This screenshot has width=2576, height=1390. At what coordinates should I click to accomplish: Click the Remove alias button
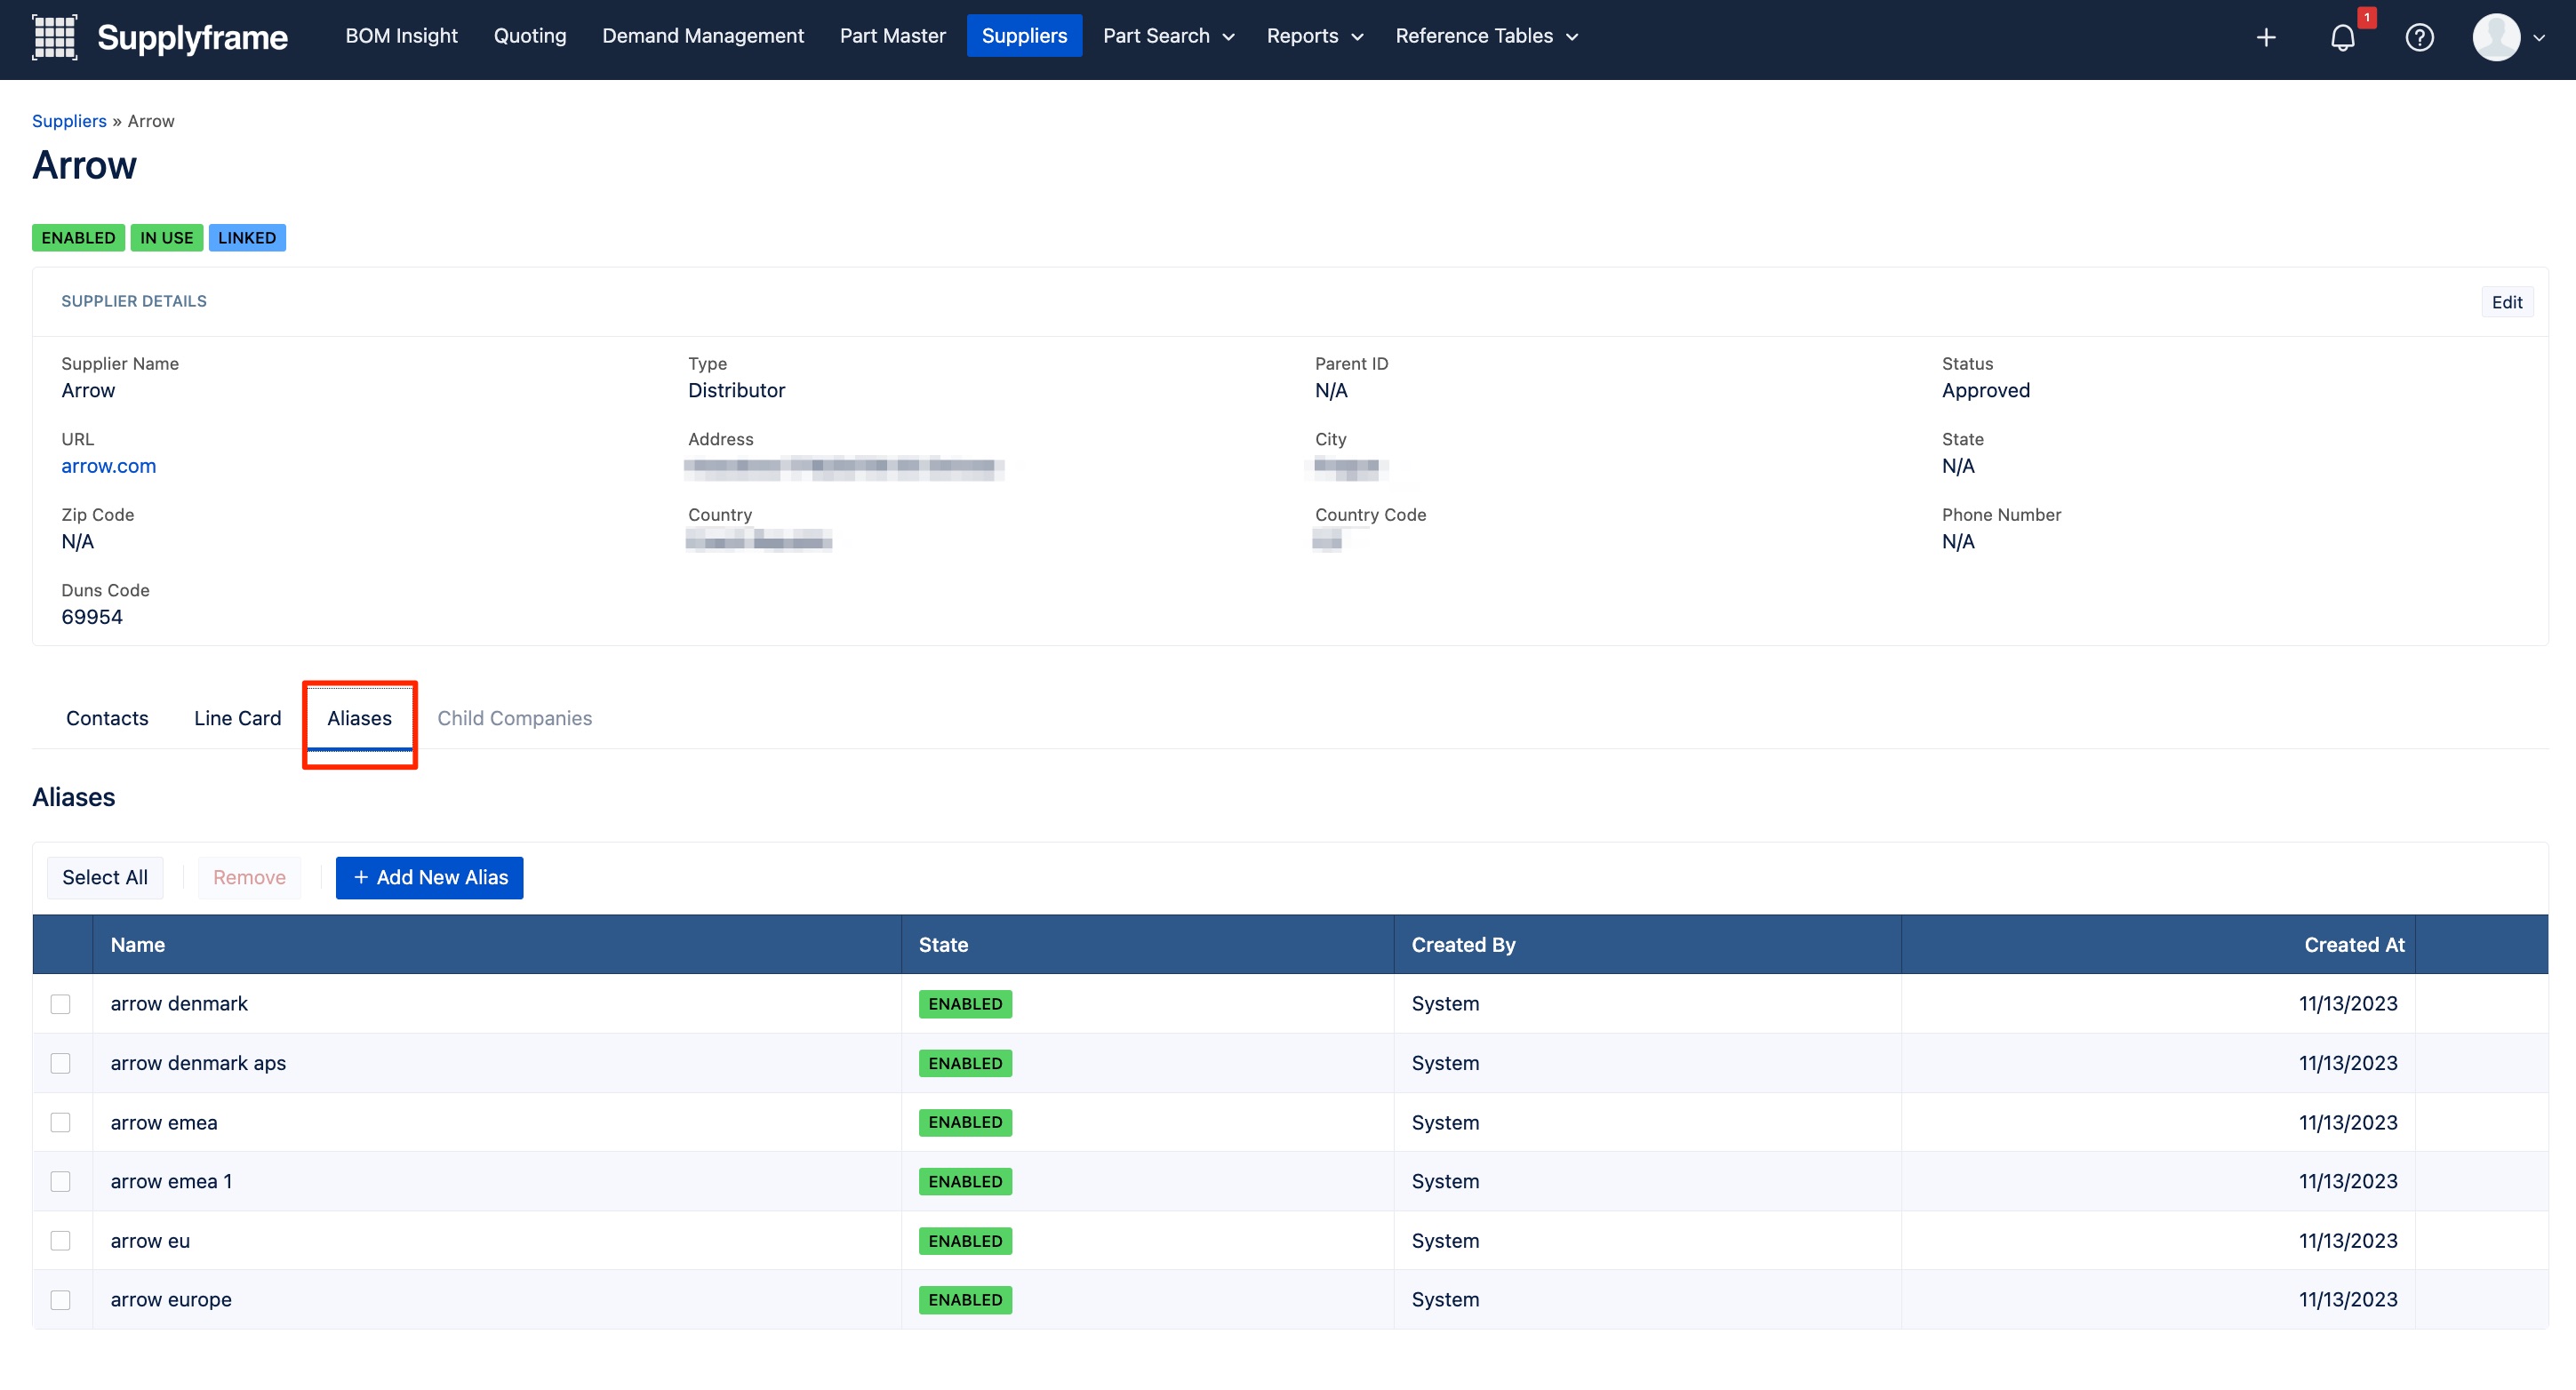click(x=249, y=877)
